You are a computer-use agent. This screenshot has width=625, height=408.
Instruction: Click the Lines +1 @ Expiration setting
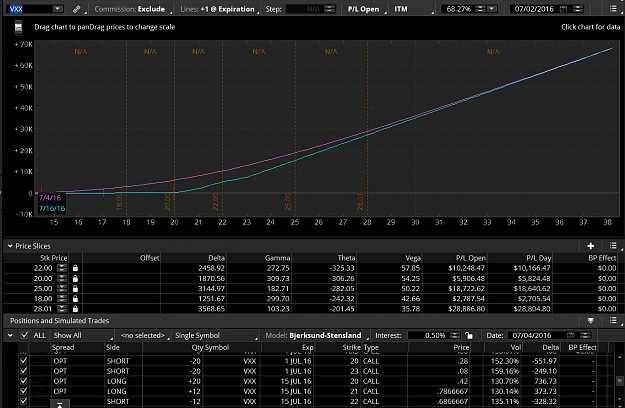[x=218, y=9]
